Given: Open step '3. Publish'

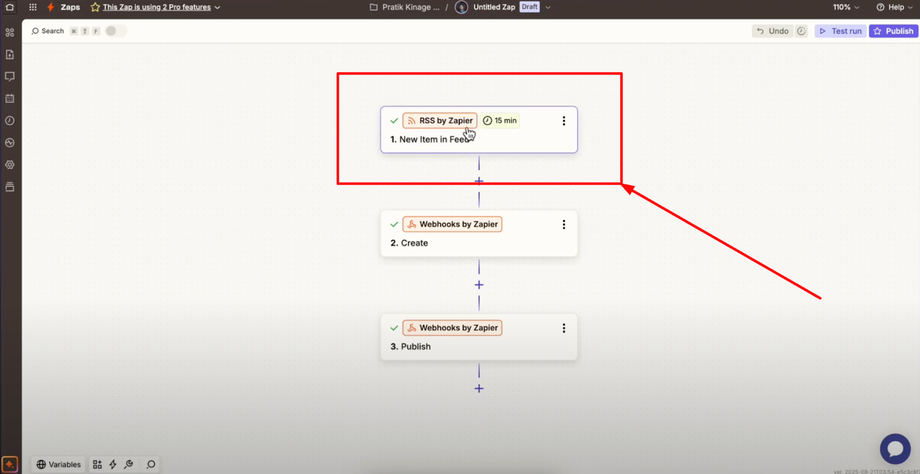Looking at the screenshot, I should [x=479, y=337].
